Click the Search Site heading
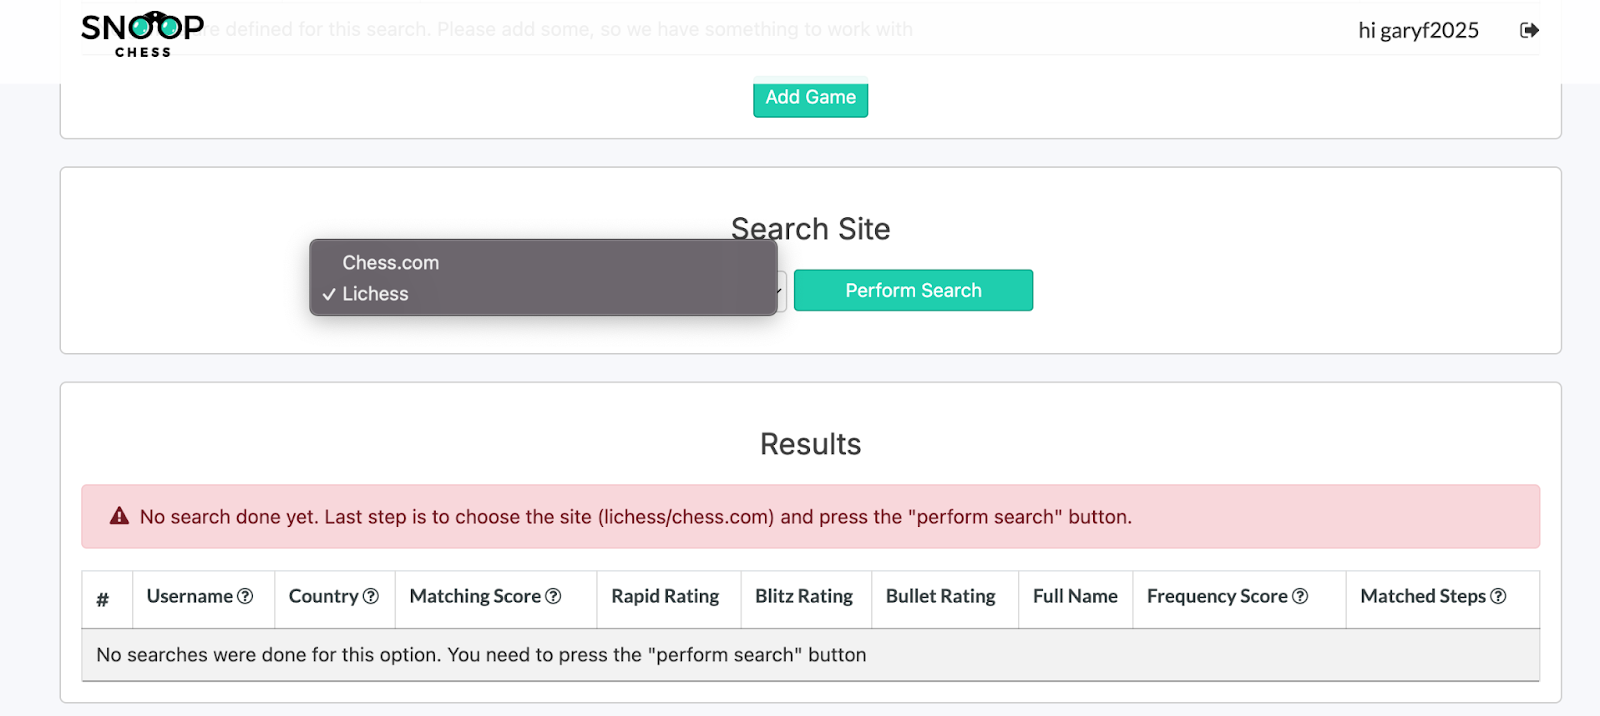Screen dimensions: 1600x716 pos(810,229)
